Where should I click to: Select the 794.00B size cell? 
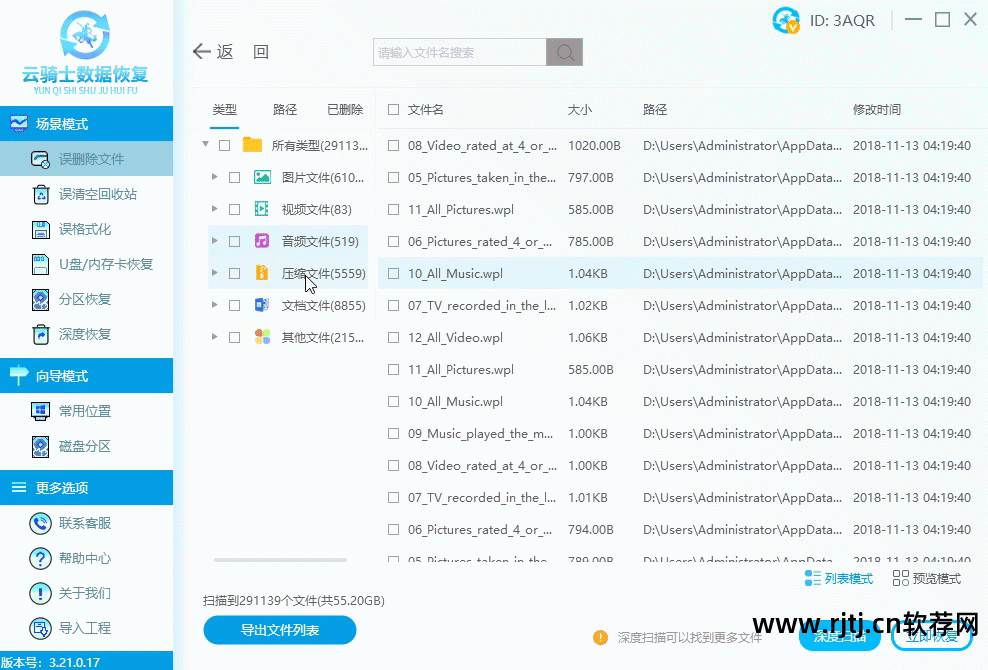[x=590, y=529]
